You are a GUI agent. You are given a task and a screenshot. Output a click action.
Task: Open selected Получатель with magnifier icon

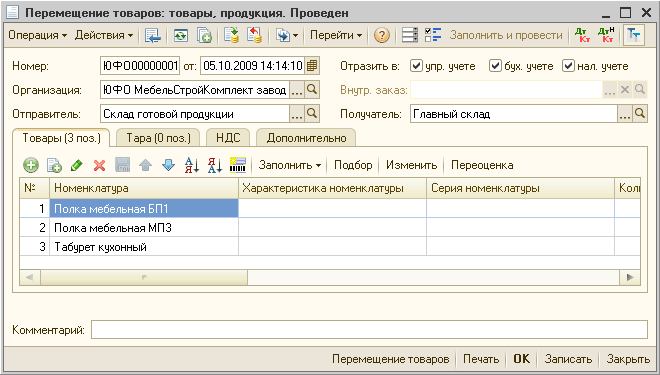(640, 114)
